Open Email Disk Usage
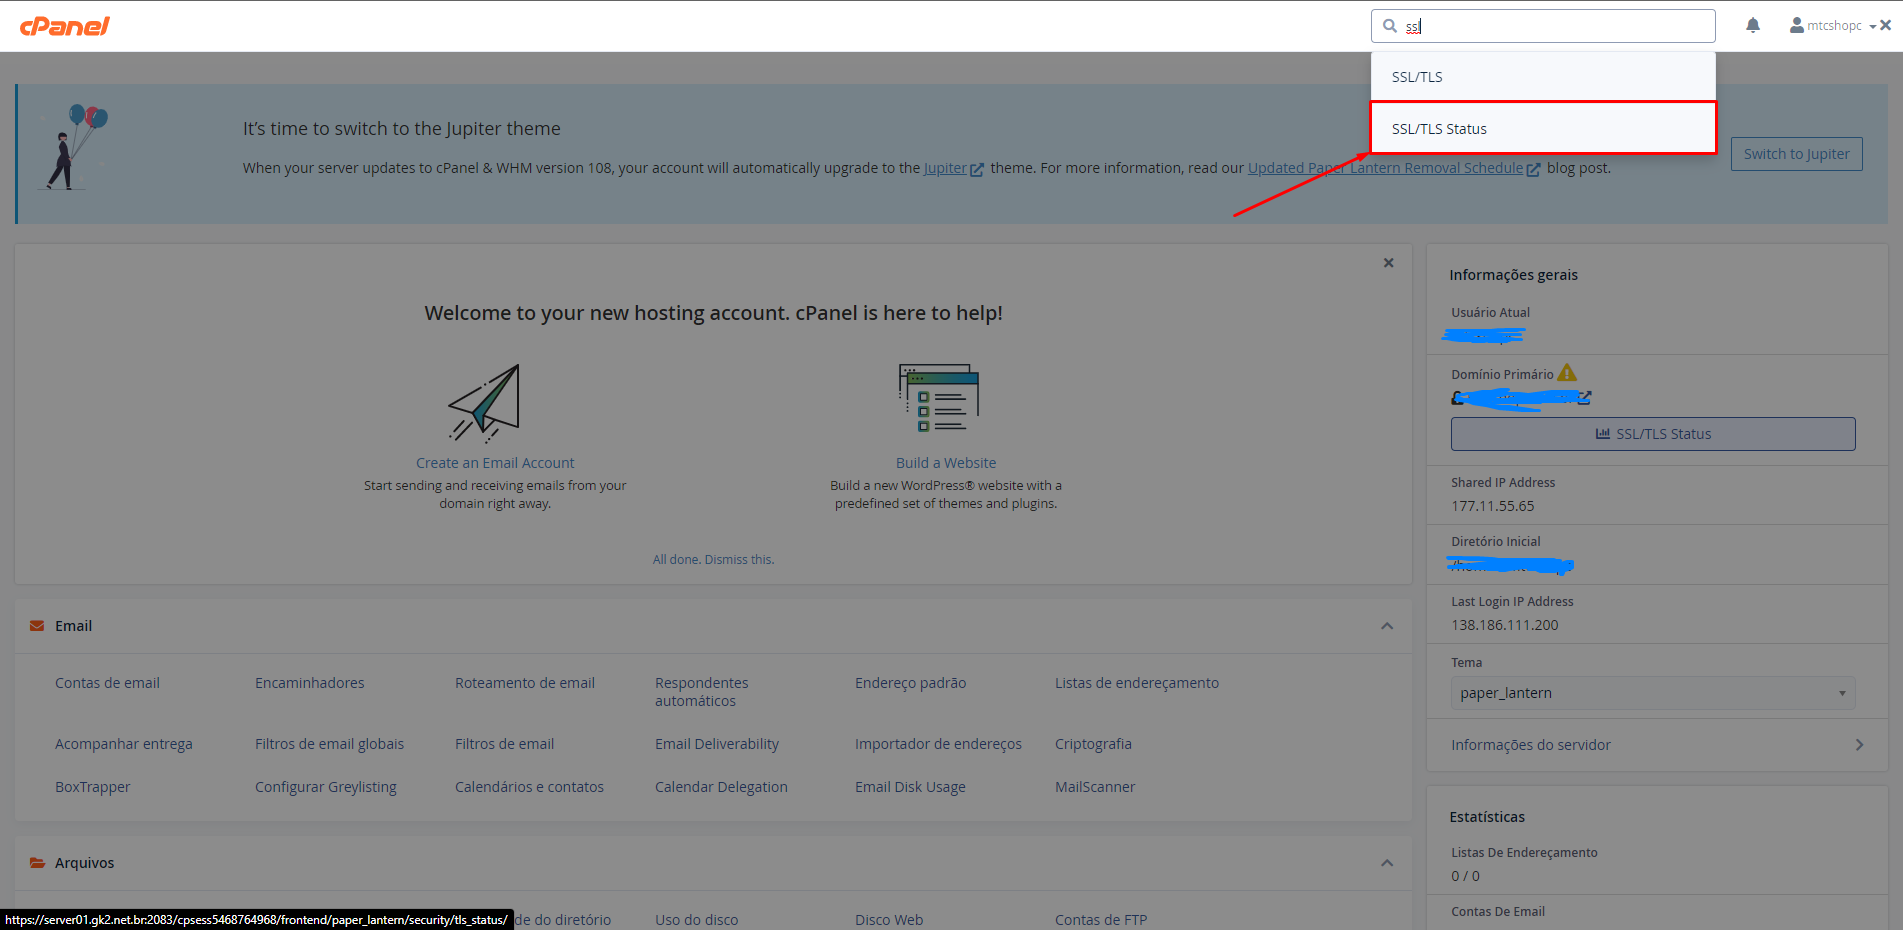 [910, 787]
